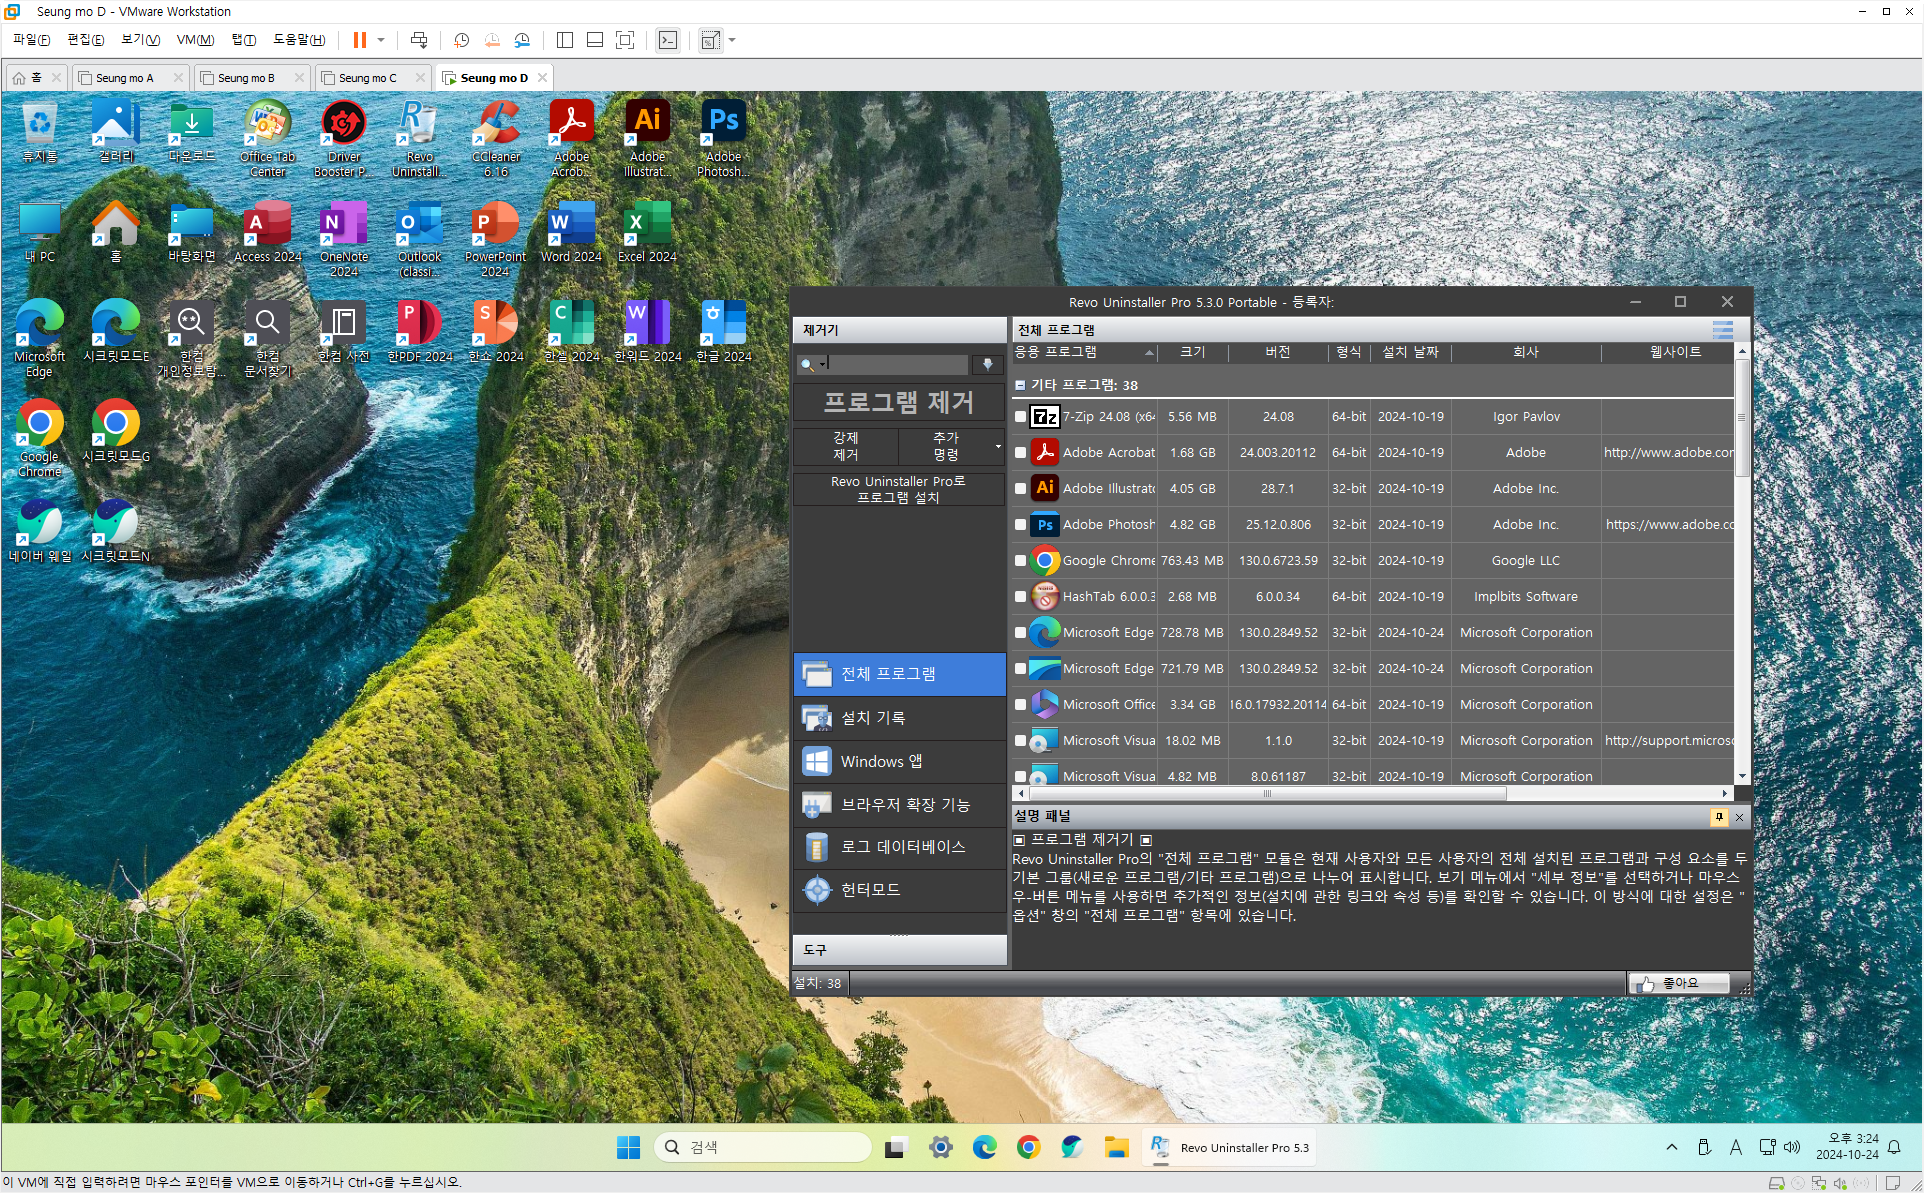Open 로그 데이터베이스 in sidebar

899,847
